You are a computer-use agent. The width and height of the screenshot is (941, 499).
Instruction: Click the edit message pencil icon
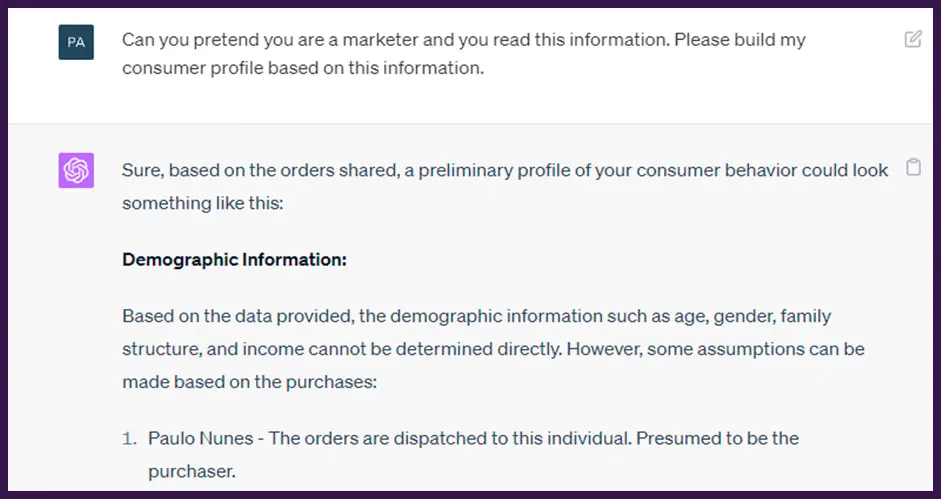[912, 40]
